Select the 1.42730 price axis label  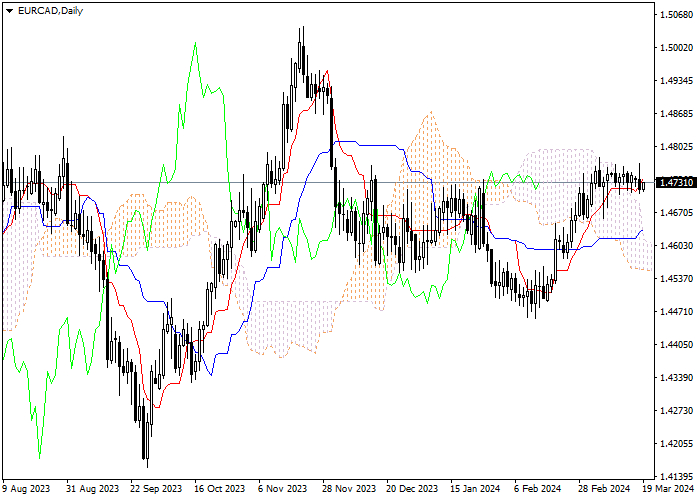pyautogui.click(x=676, y=411)
